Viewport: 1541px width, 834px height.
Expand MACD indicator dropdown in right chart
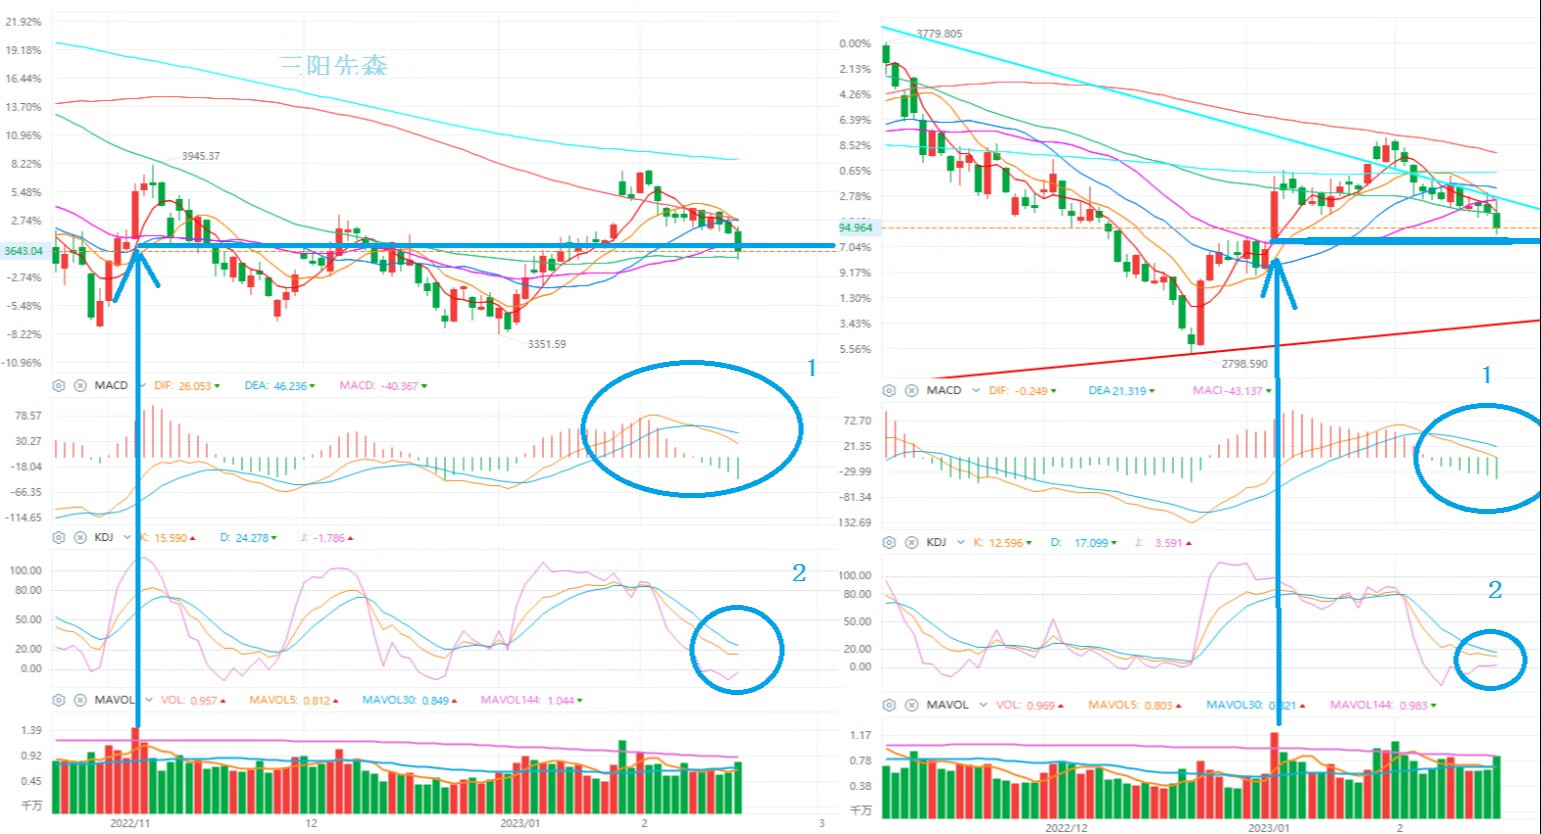pos(975,390)
